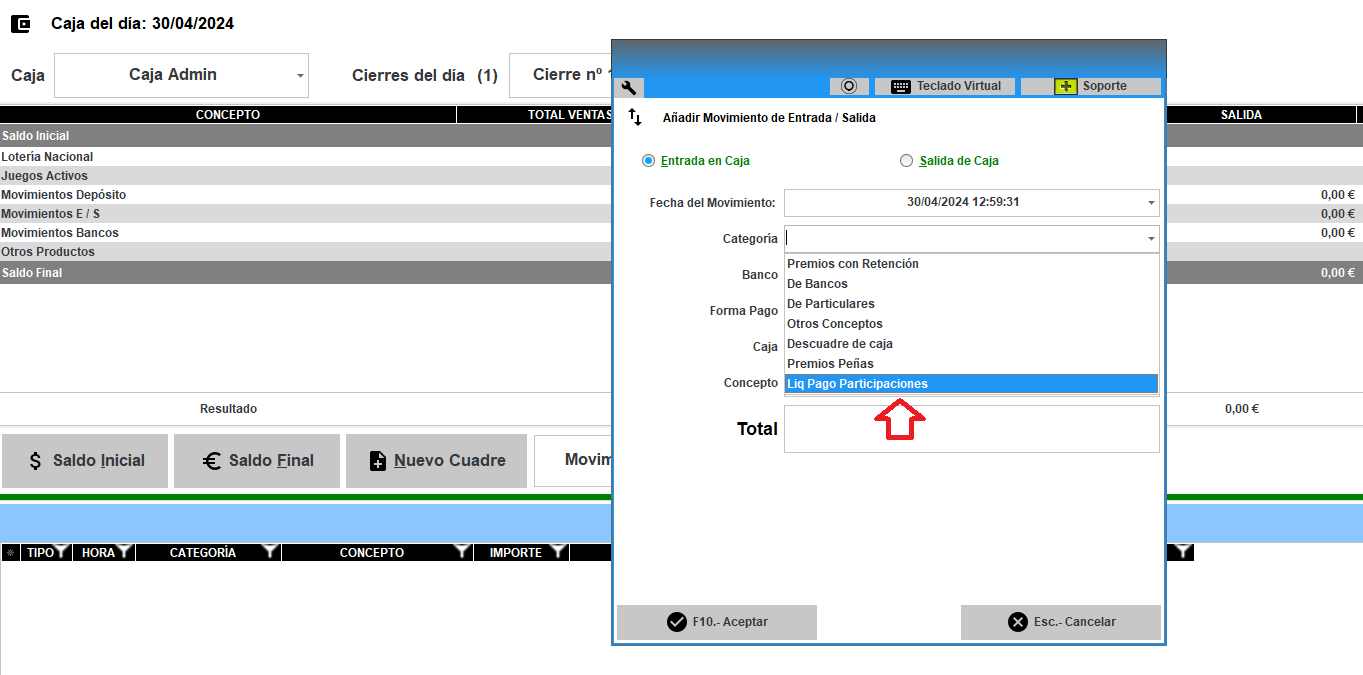This screenshot has height=675, width=1363.
Task: Choose Premios con Retención option
Action: 971,264
